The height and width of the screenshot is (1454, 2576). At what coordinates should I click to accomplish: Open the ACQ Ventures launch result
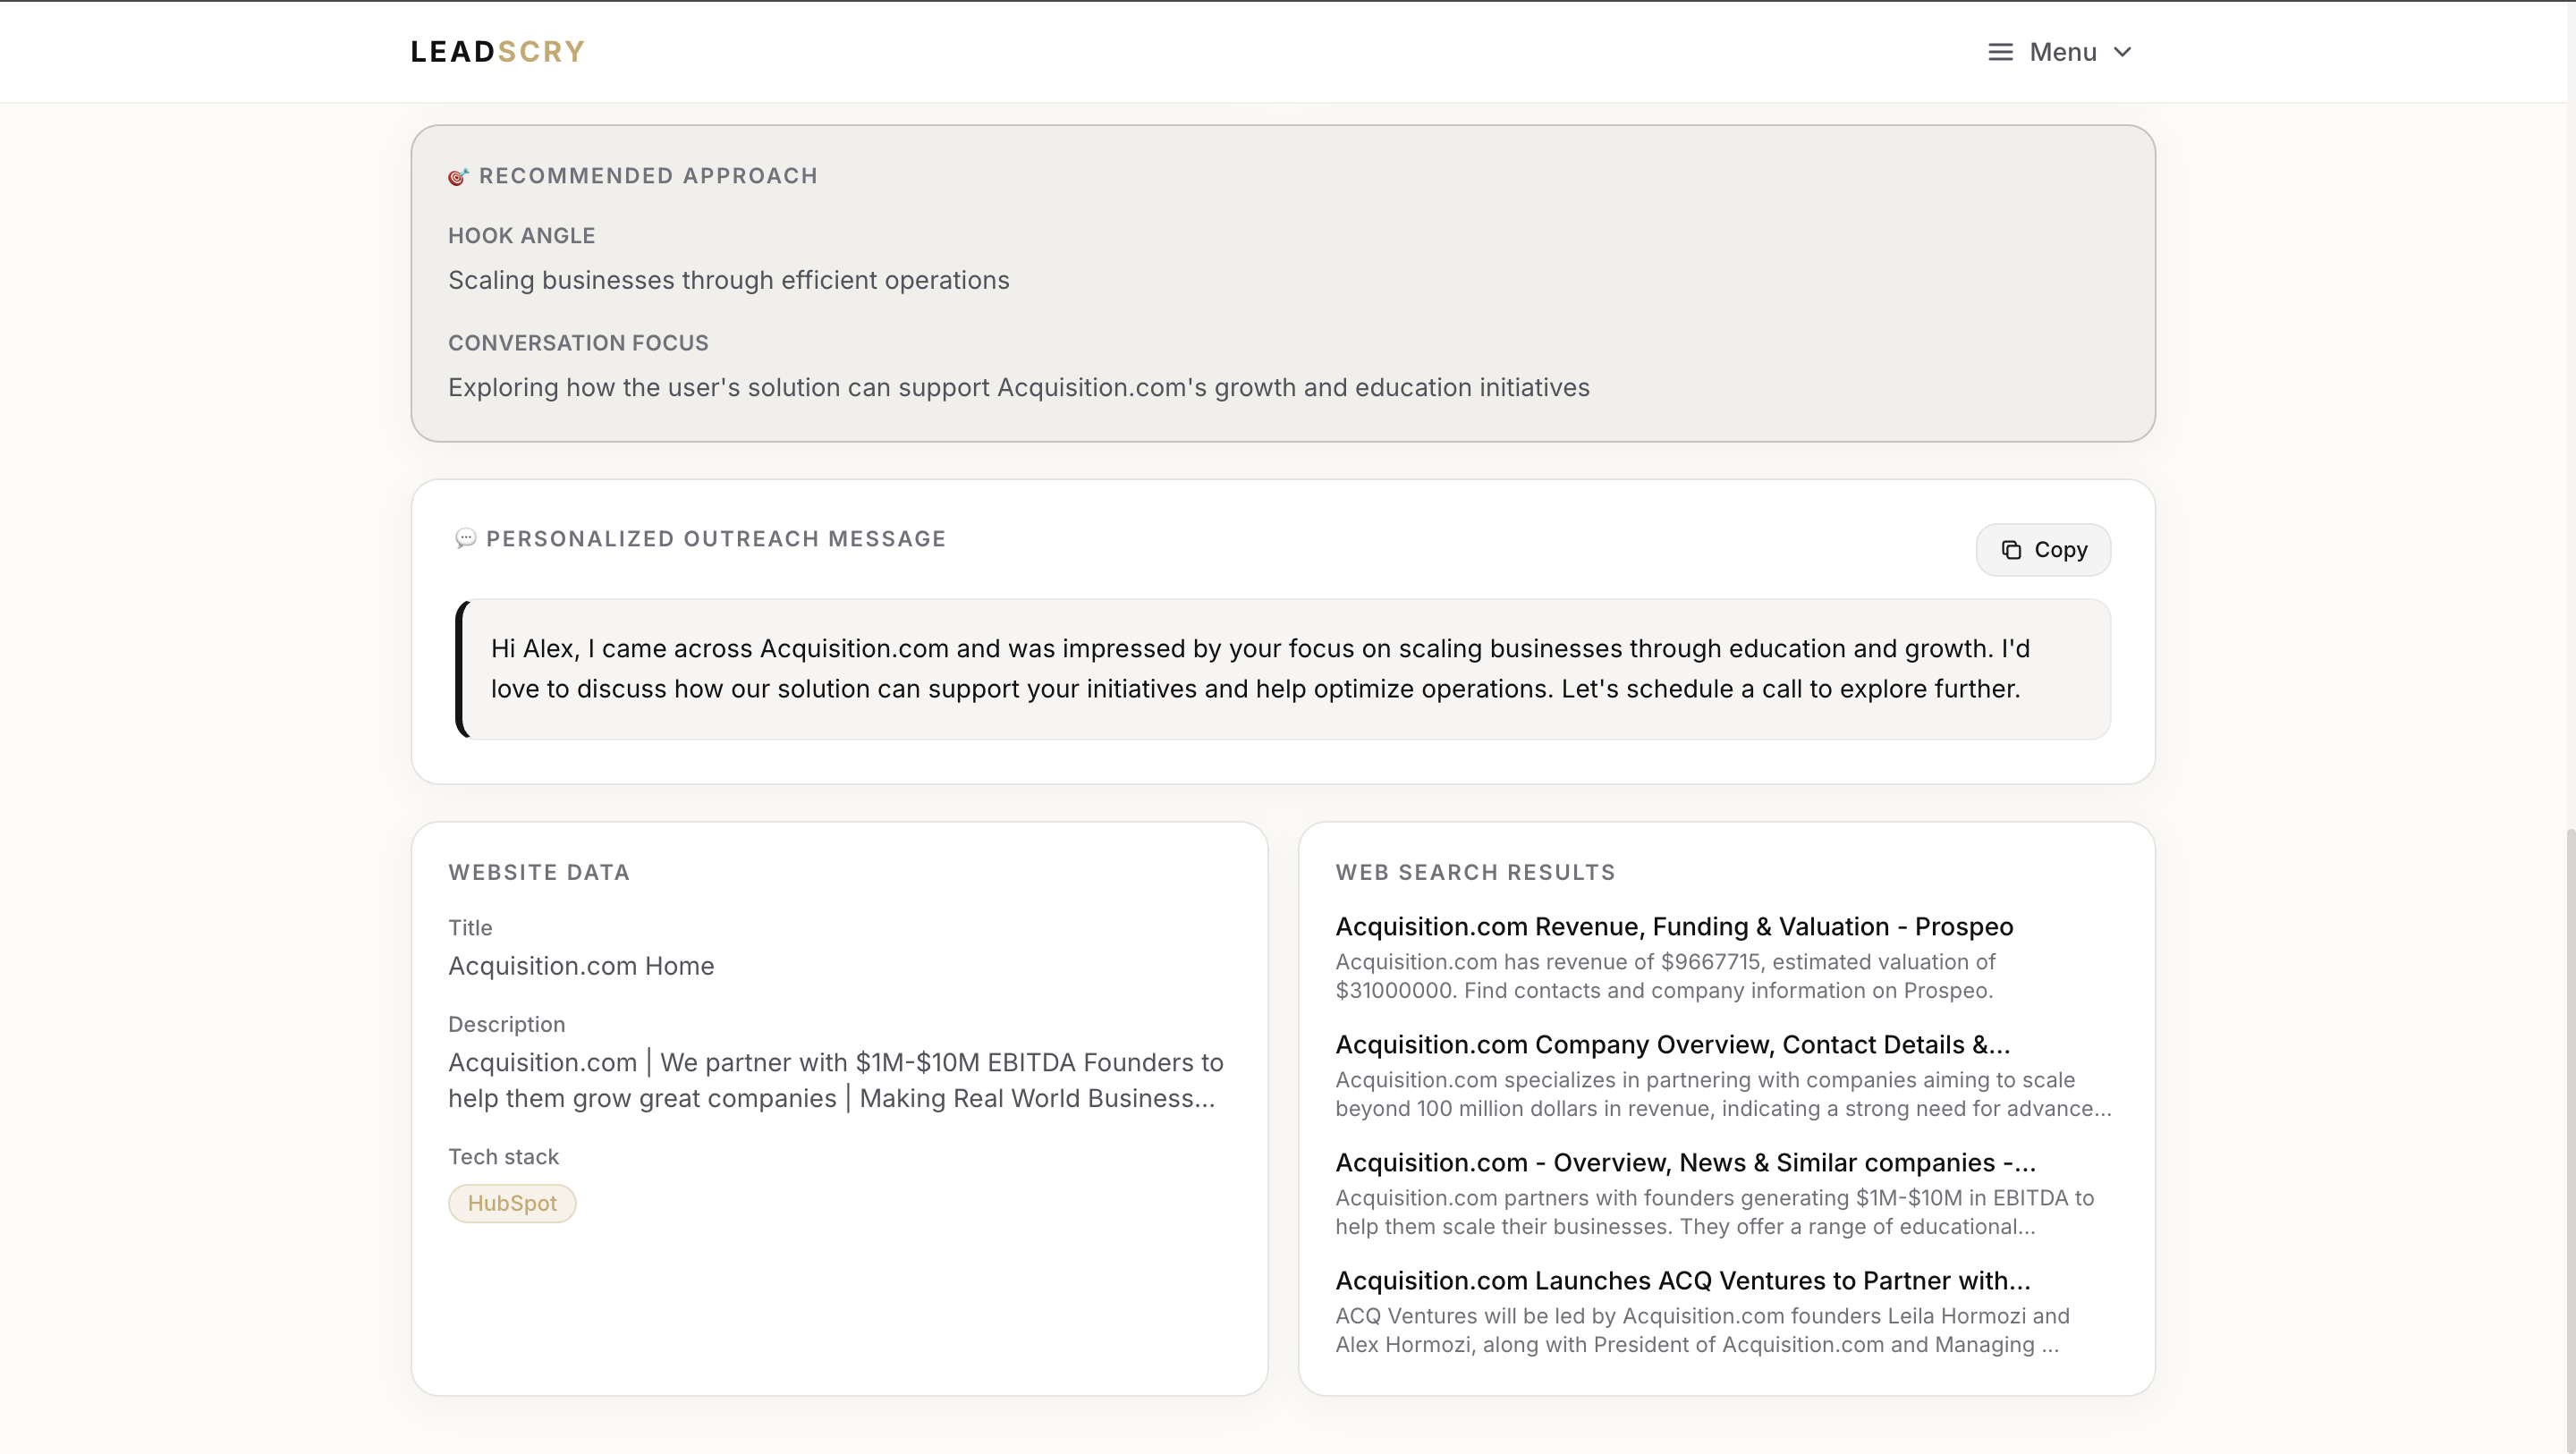[x=1683, y=1281]
